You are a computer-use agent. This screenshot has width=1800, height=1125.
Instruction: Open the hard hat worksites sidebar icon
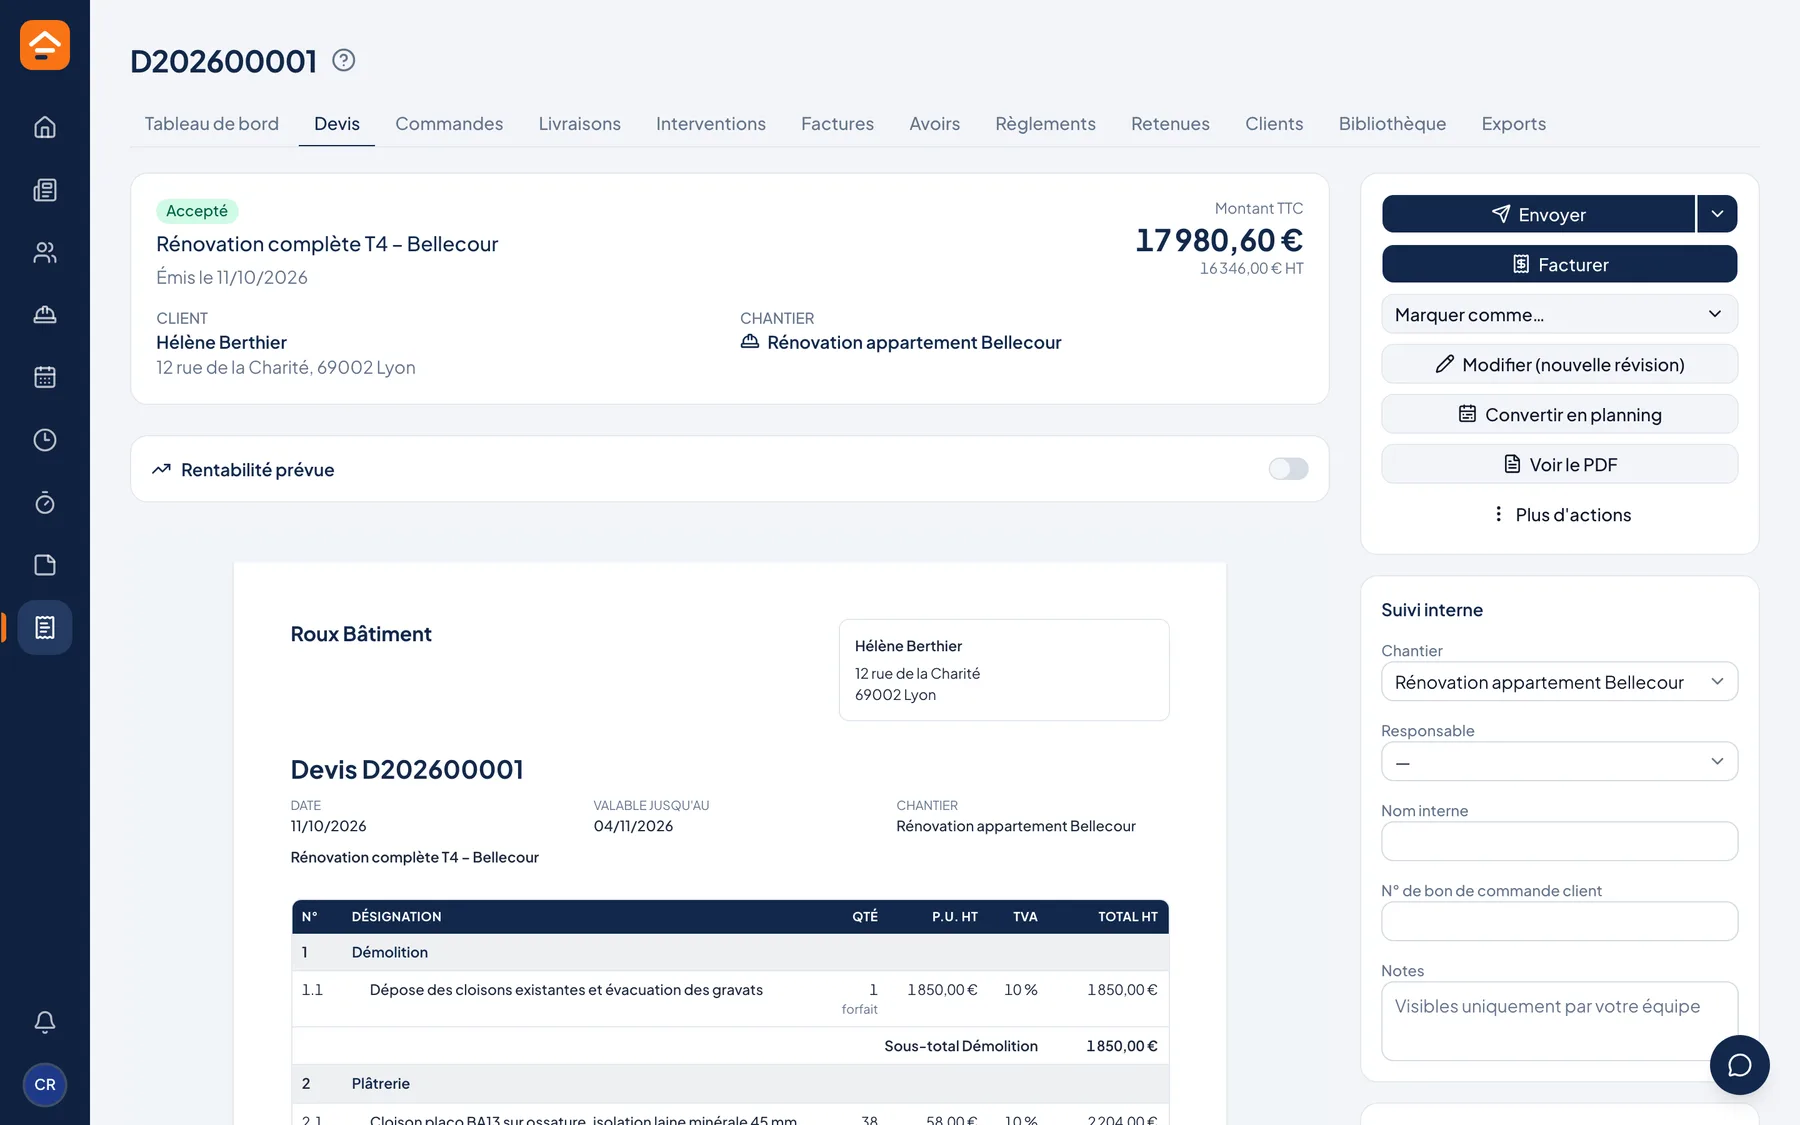pyautogui.click(x=45, y=315)
